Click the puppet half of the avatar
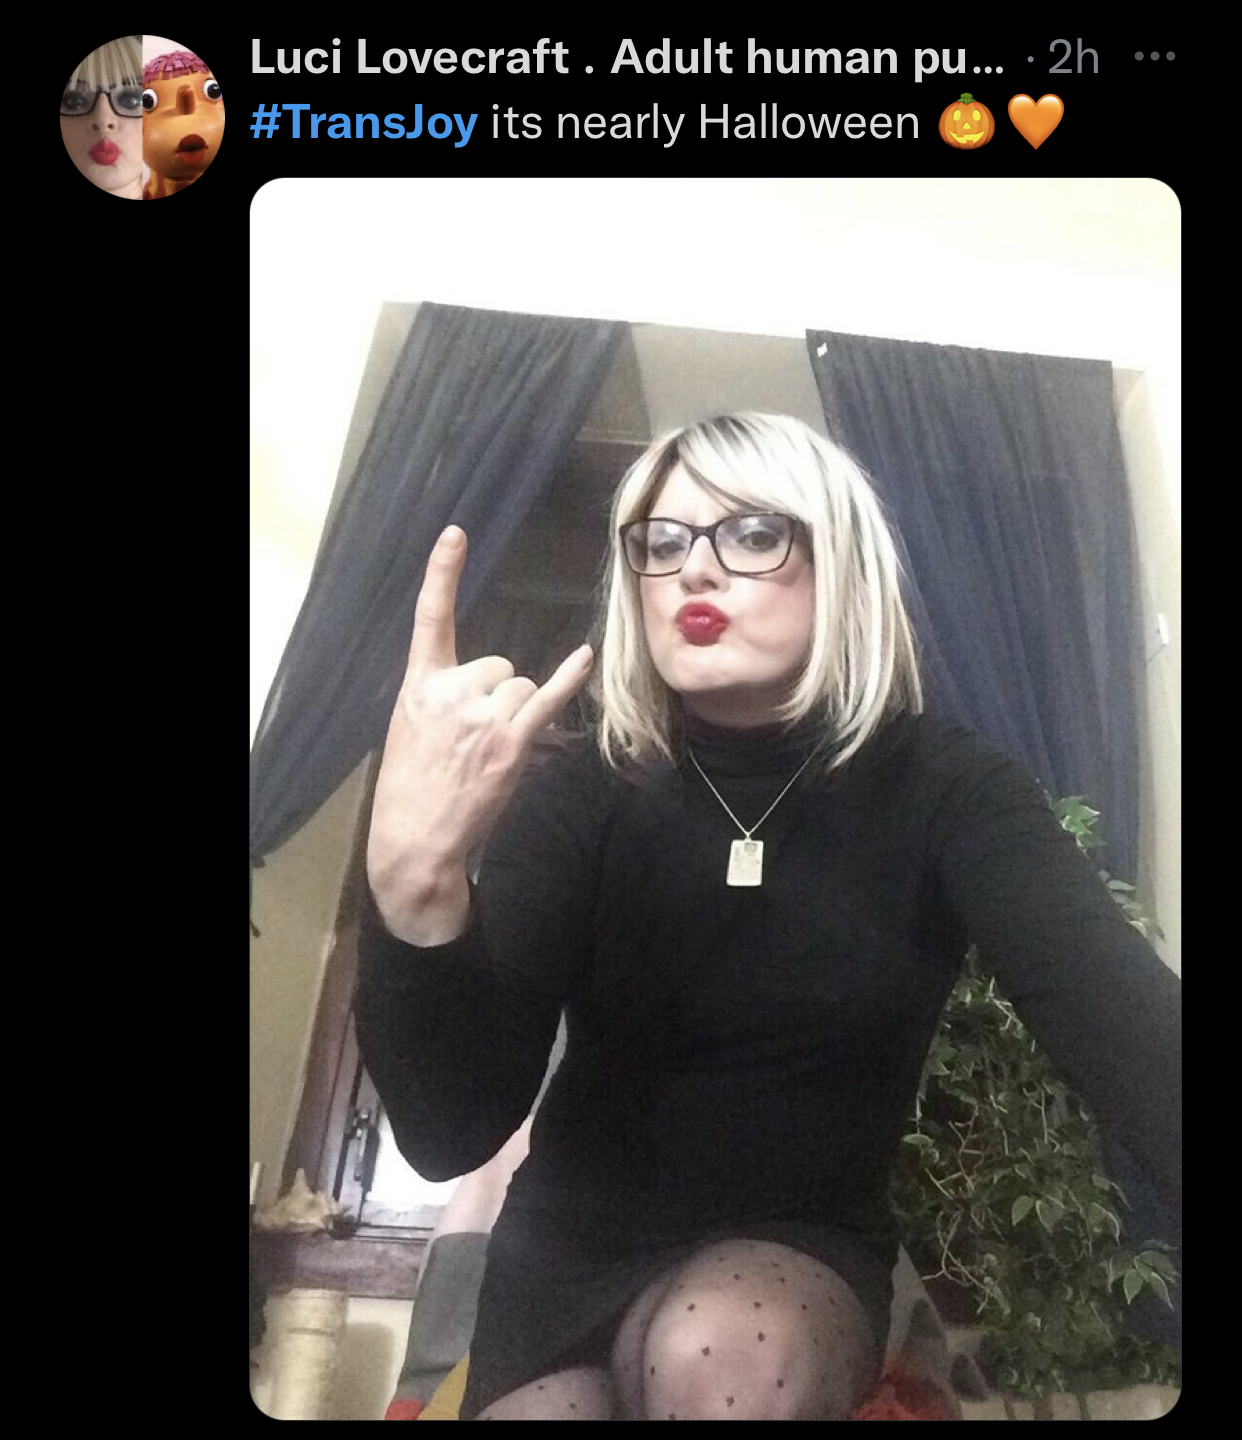Viewport: 1242px width, 1440px height. pyautogui.click(x=184, y=117)
